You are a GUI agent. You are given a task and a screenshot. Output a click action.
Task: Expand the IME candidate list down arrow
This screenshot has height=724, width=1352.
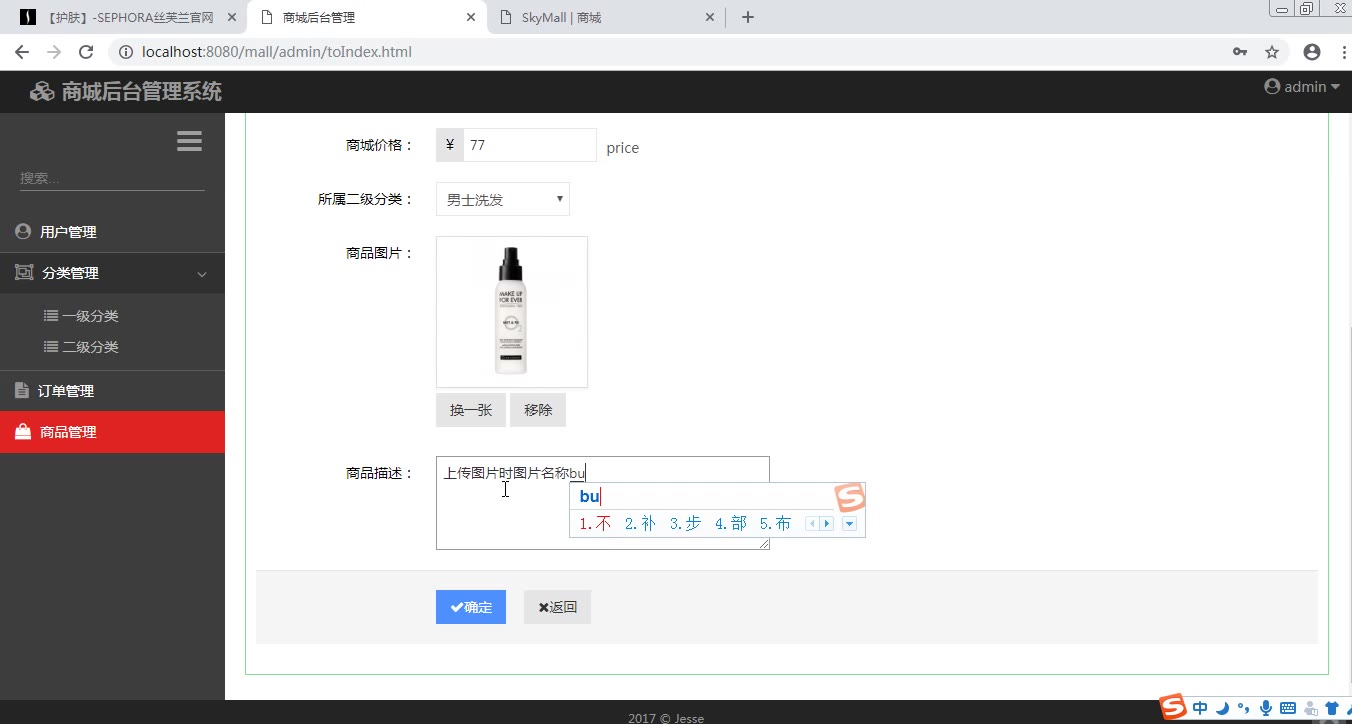click(x=849, y=524)
